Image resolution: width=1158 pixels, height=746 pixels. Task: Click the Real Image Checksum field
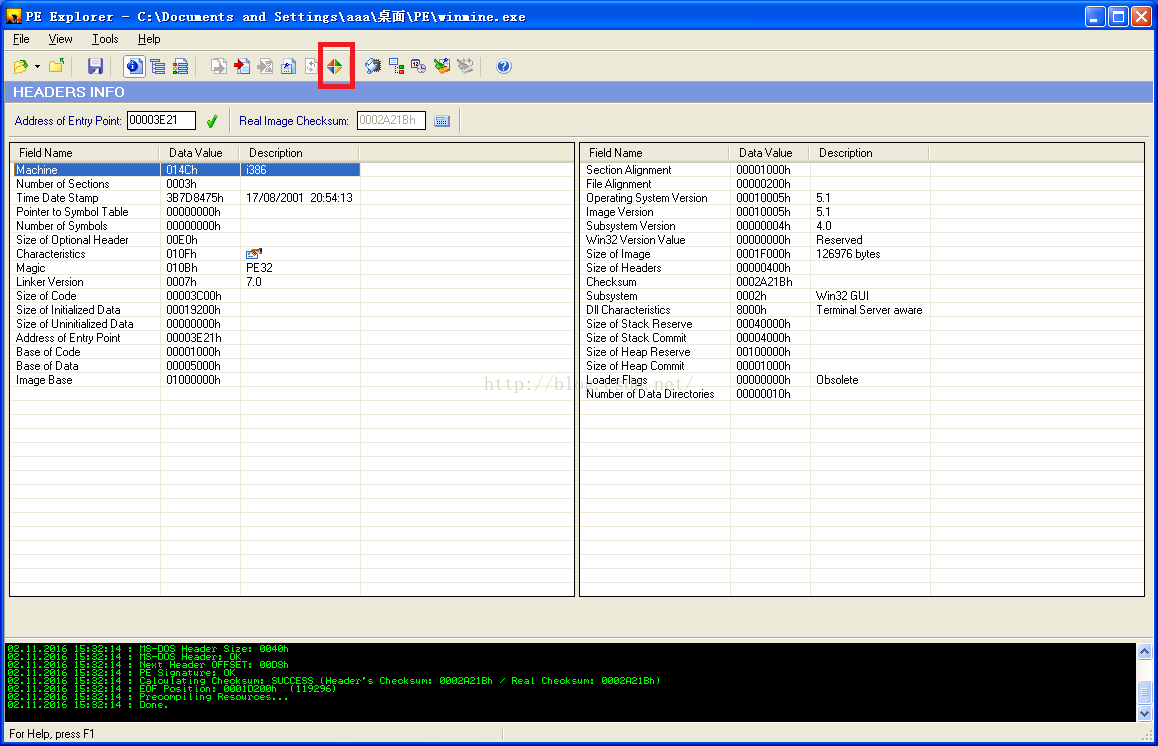click(x=391, y=120)
